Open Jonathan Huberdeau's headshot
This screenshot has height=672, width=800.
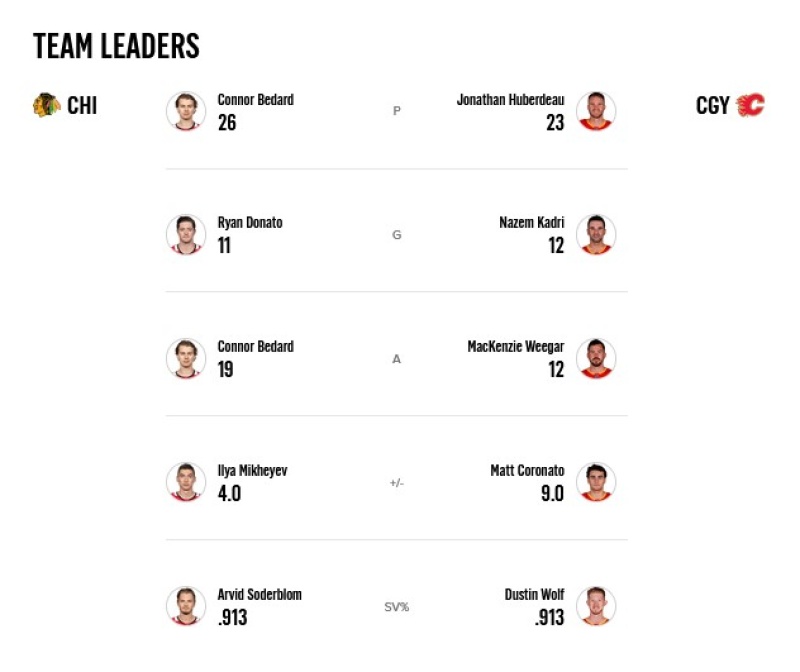pos(596,111)
